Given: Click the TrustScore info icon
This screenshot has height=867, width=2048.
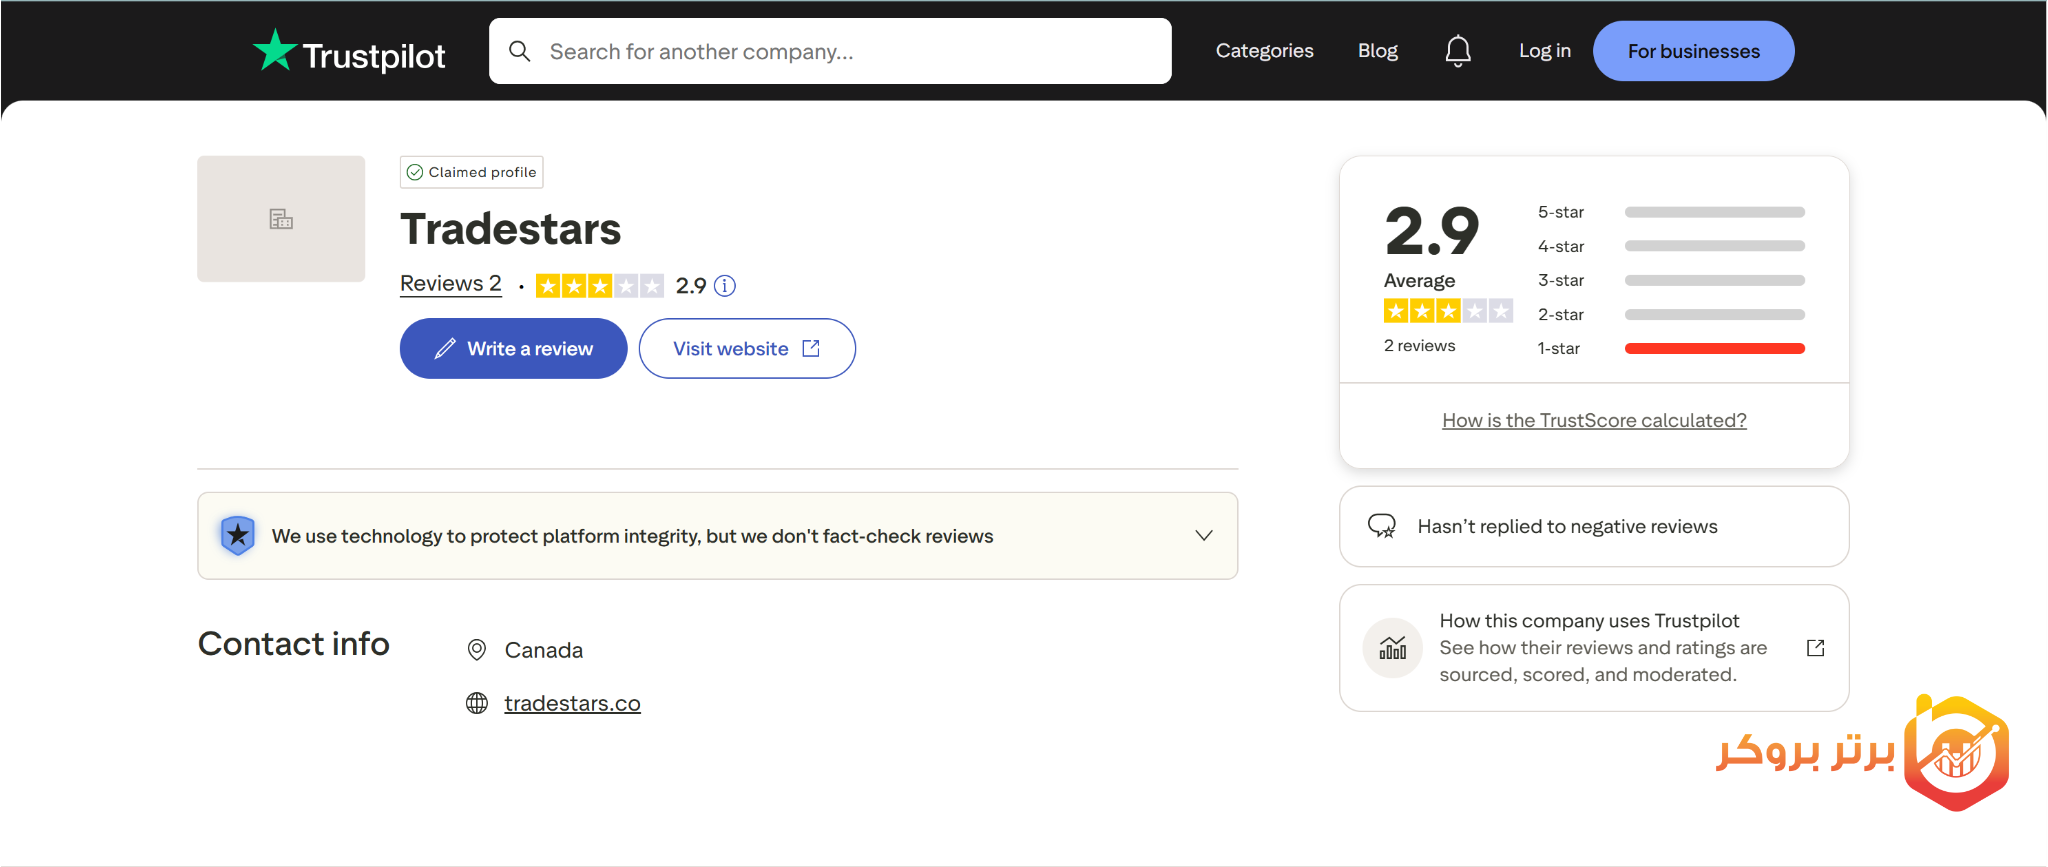Looking at the screenshot, I should [x=725, y=286].
